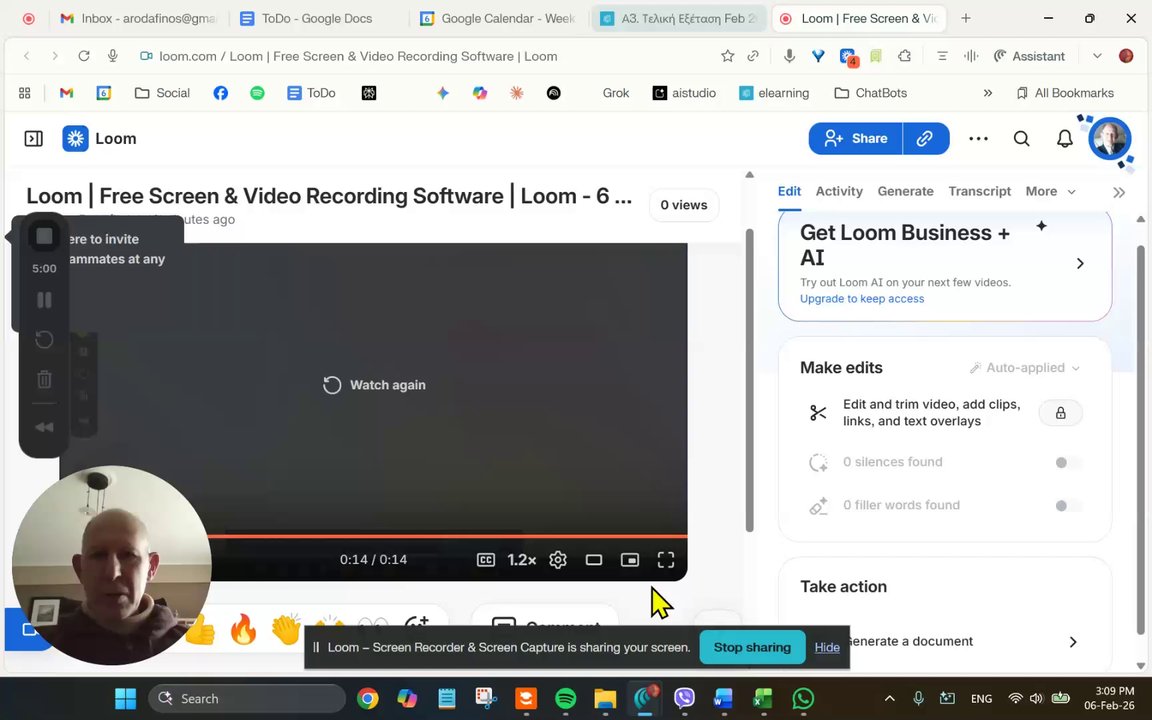This screenshot has width=1152, height=720.
Task: Click the Share button
Action: click(x=856, y=138)
